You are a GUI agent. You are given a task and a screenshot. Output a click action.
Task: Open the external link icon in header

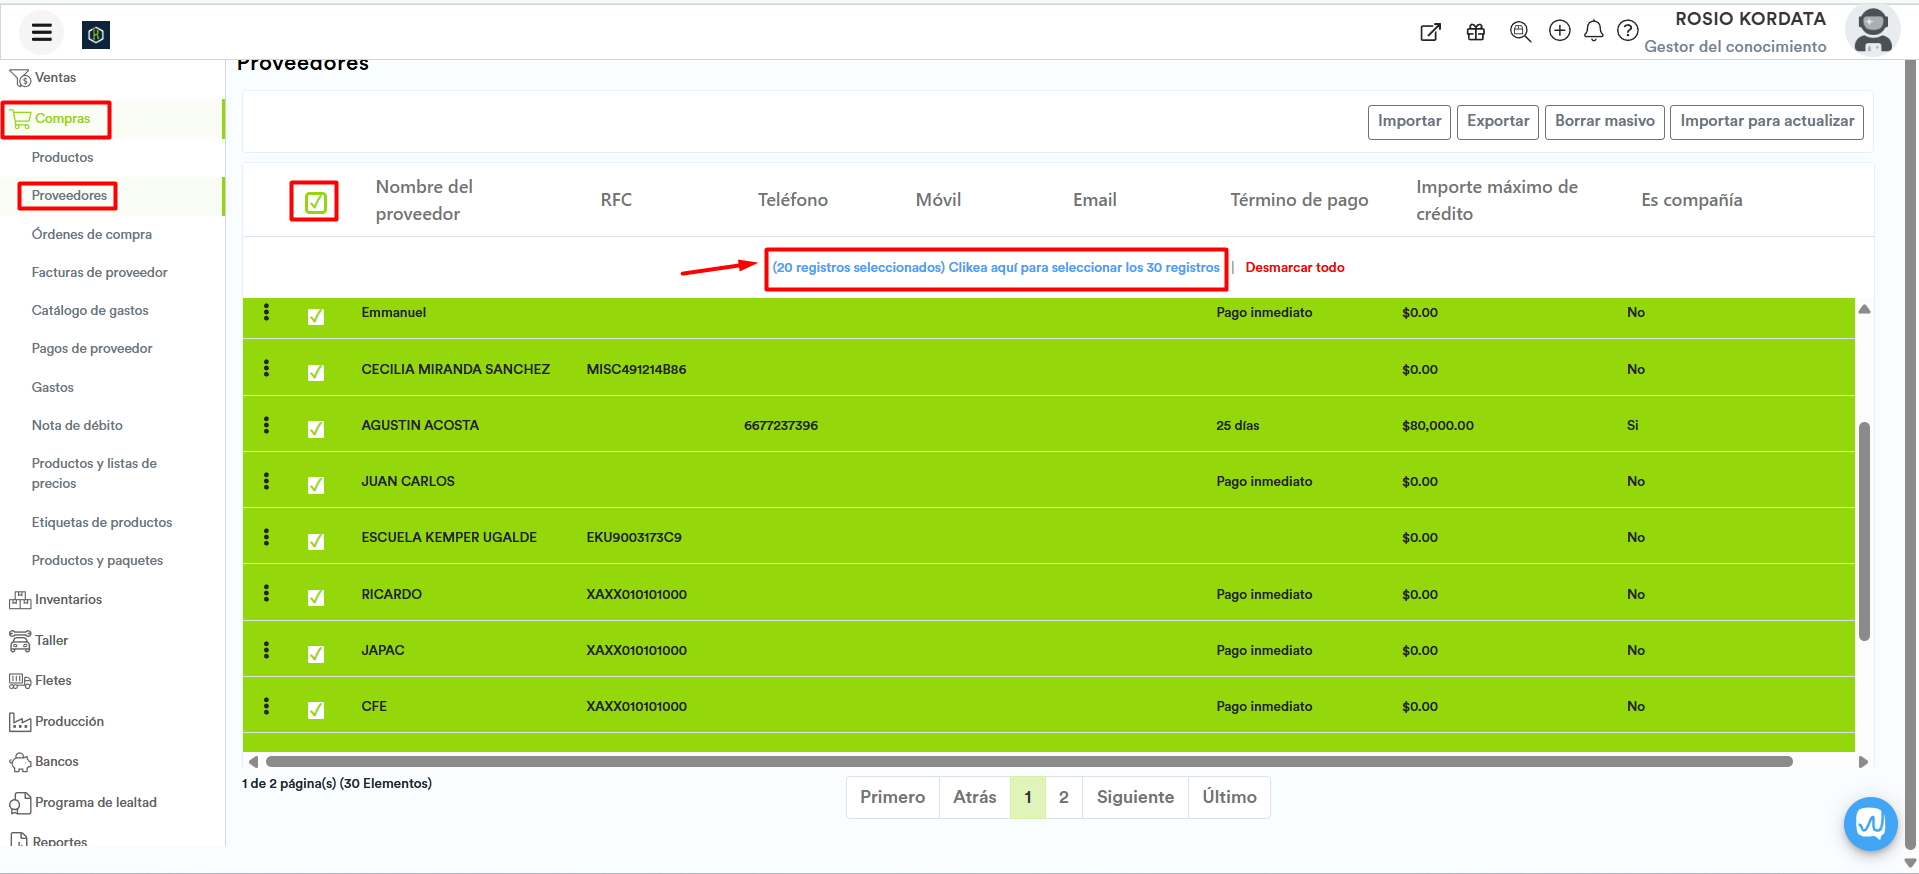[1430, 32]
